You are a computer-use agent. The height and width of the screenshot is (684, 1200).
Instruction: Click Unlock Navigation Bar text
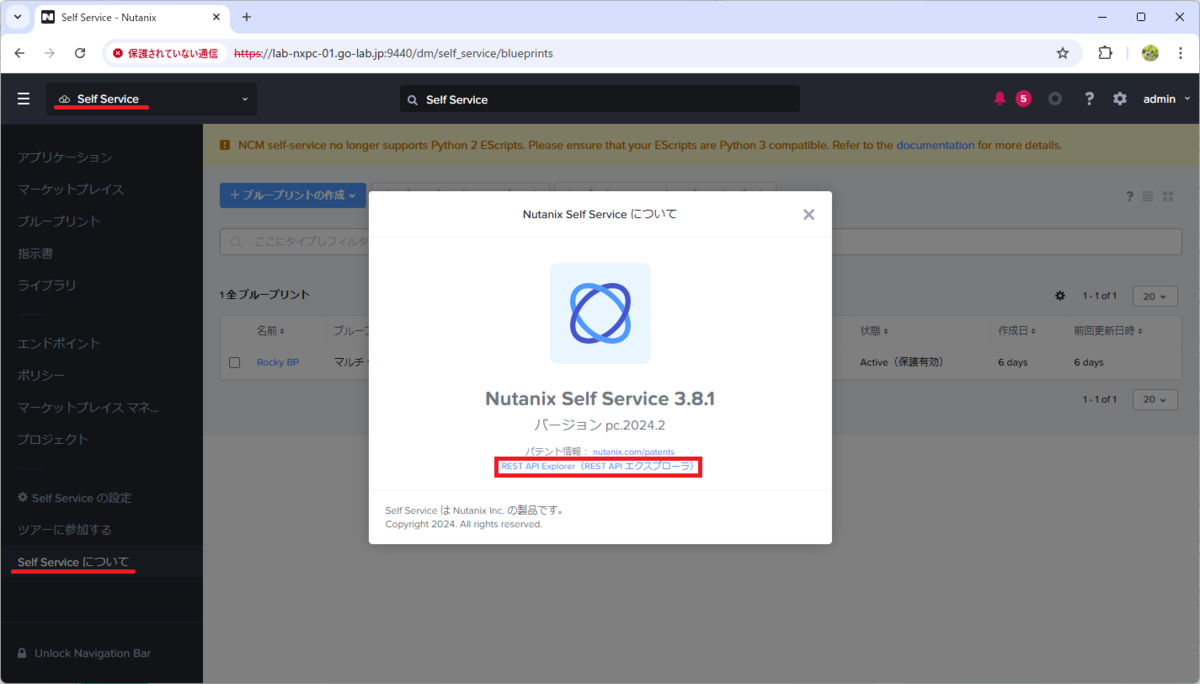92,653
